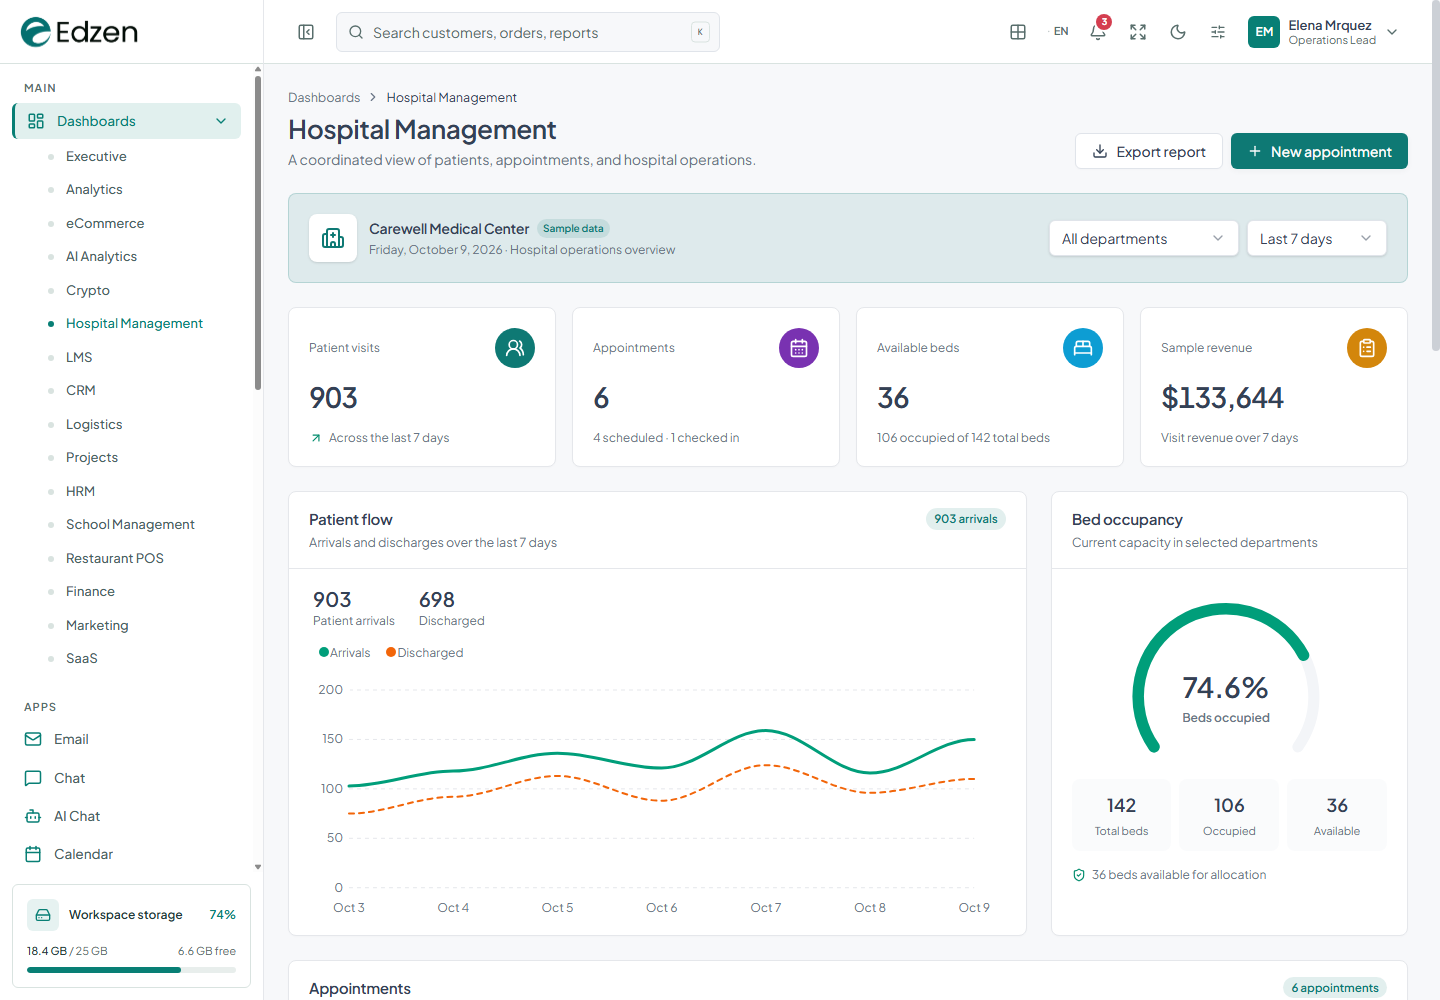Screen dimensions: 1440x1000
Task: Click the Email envelope icon
Action: coord(33,739)
